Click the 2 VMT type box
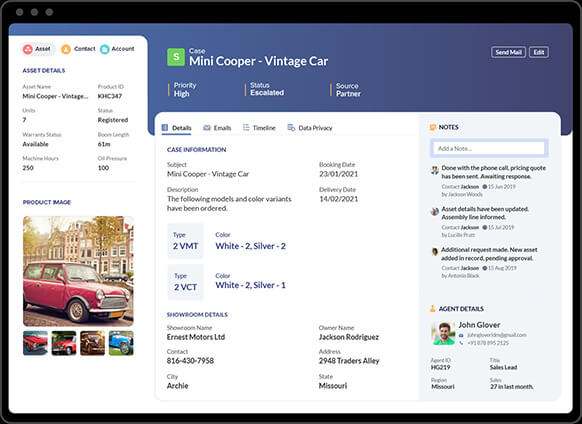This screenshot has width=582, height=424. click(x=186, y=241)
